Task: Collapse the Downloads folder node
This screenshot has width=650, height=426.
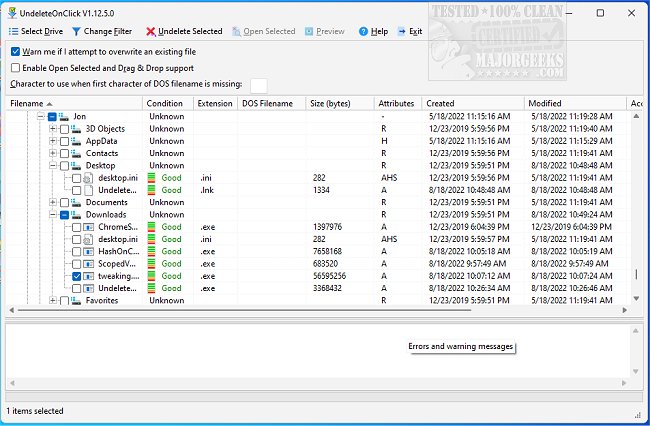Action: coord(53,215)
